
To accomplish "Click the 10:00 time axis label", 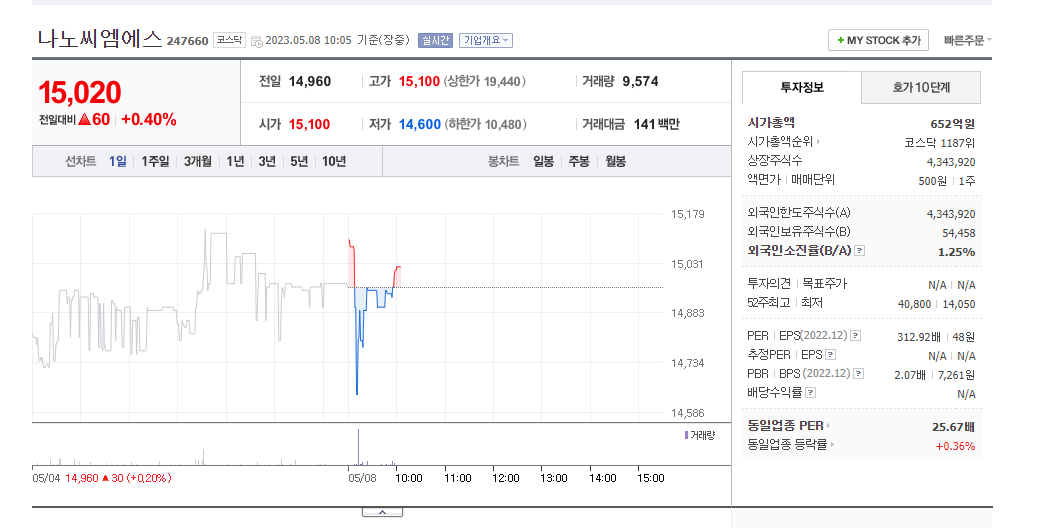I will tap(409, 478).
